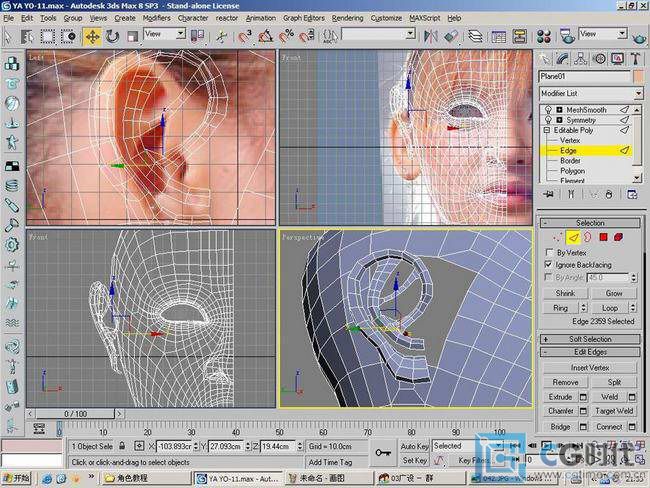Select the Select and Rotate tool
This screenshot has height=488, width=650.
click(x=112, y=36)
